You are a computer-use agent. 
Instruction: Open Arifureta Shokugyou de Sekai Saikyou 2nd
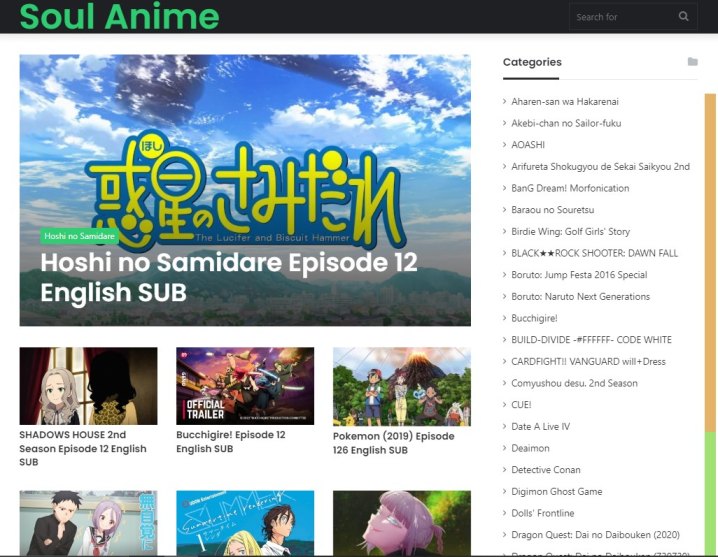pyautogui.click(x=600, y=167)
